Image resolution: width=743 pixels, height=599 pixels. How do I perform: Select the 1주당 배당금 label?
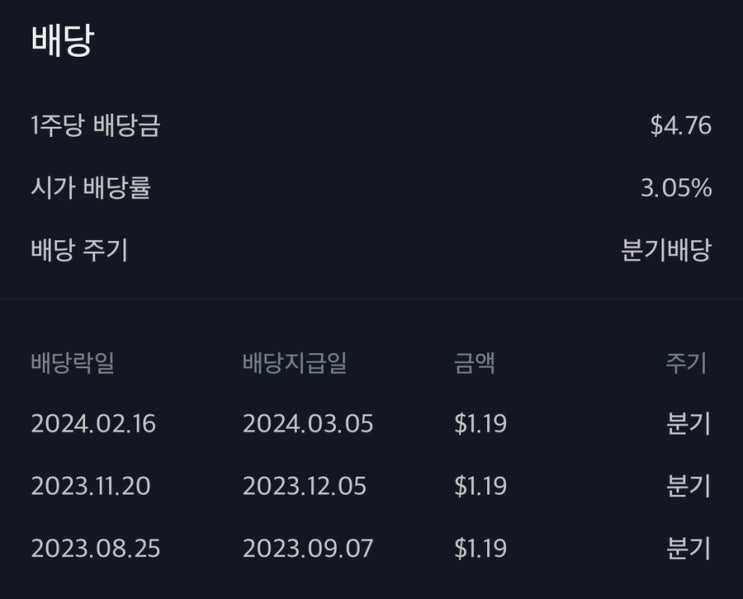pos(95,126)
